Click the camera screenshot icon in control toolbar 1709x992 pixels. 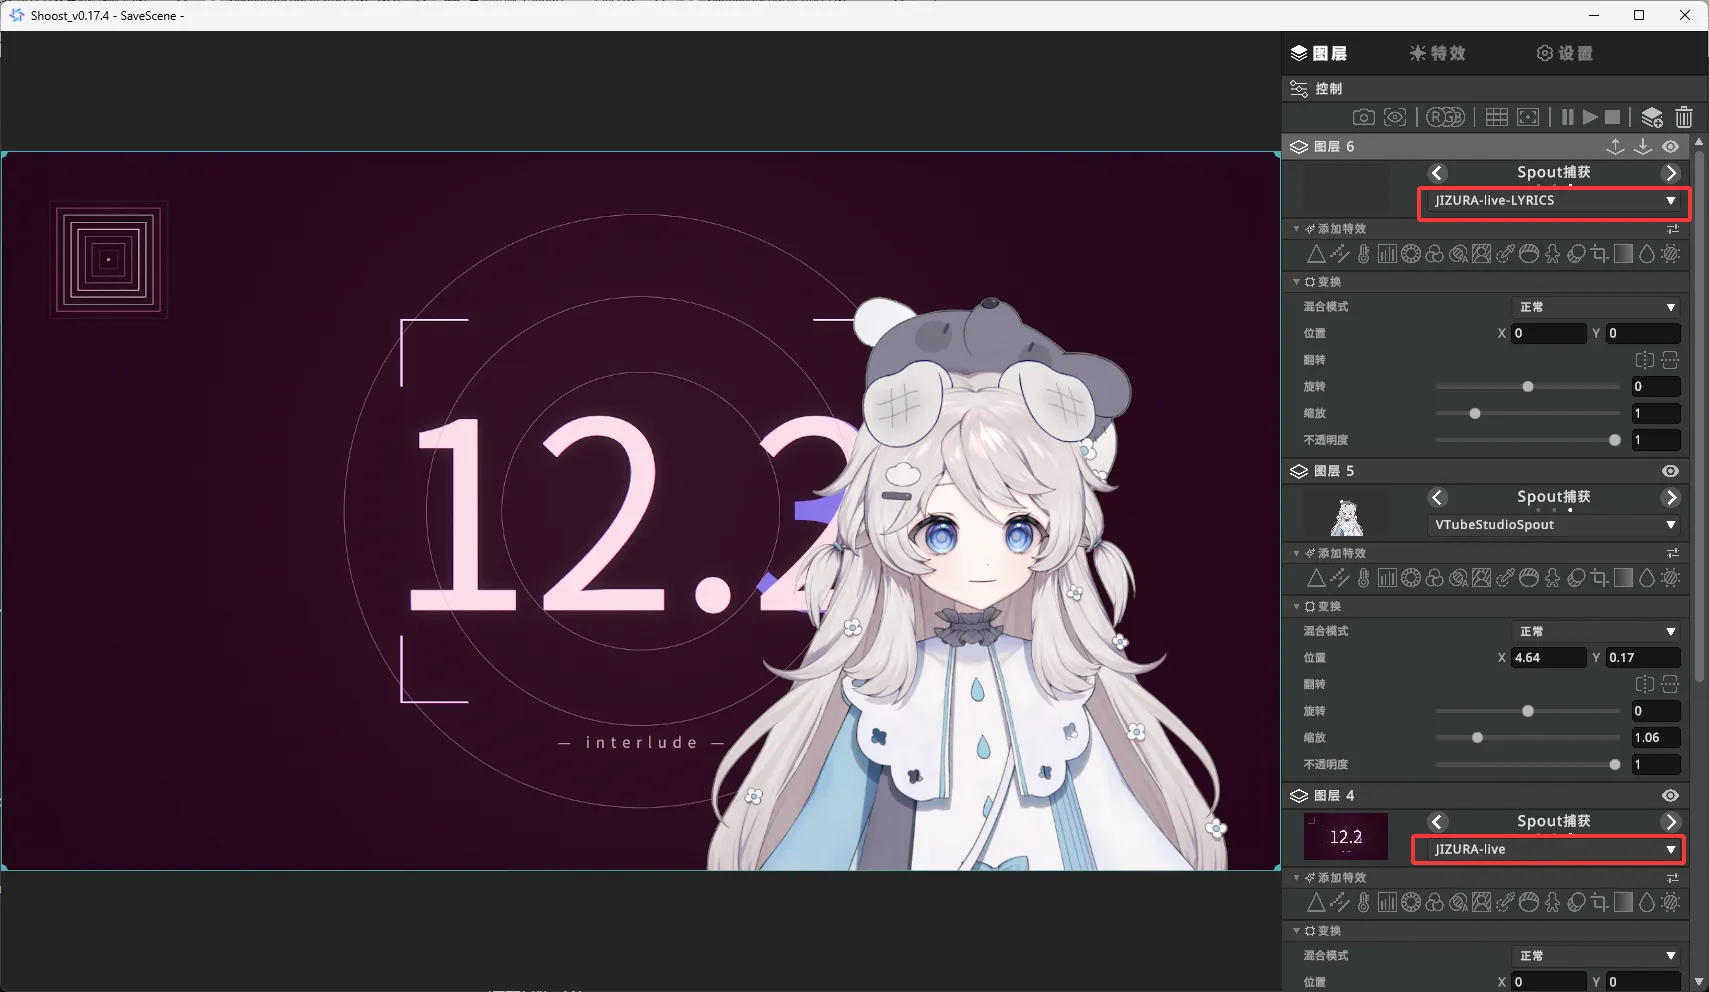(x=1363, y=117)
